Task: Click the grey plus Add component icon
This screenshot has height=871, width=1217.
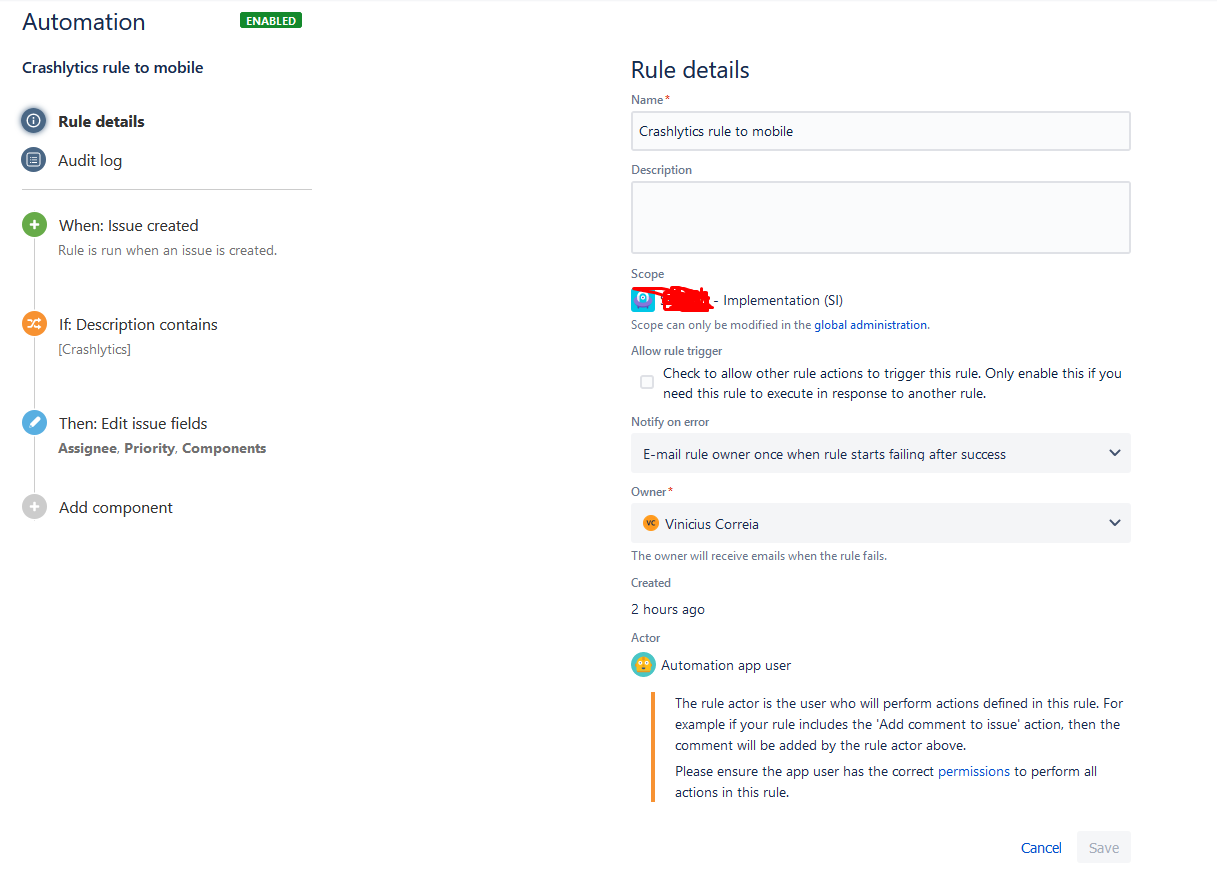Action: pyautogui.click(x=34, y=507)
